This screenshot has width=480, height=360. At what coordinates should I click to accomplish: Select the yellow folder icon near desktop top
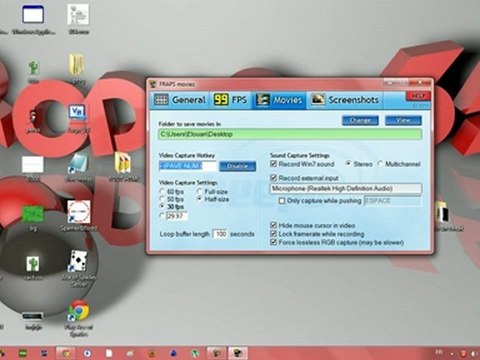[x=77, y=64]
